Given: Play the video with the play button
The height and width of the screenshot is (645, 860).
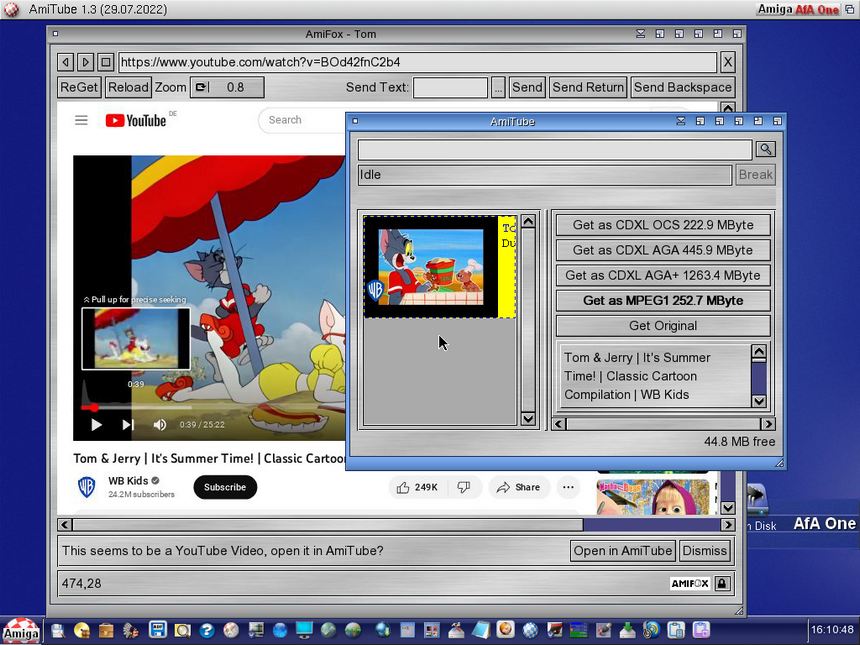Looking at the screenshot, I should tap(96, 425).
